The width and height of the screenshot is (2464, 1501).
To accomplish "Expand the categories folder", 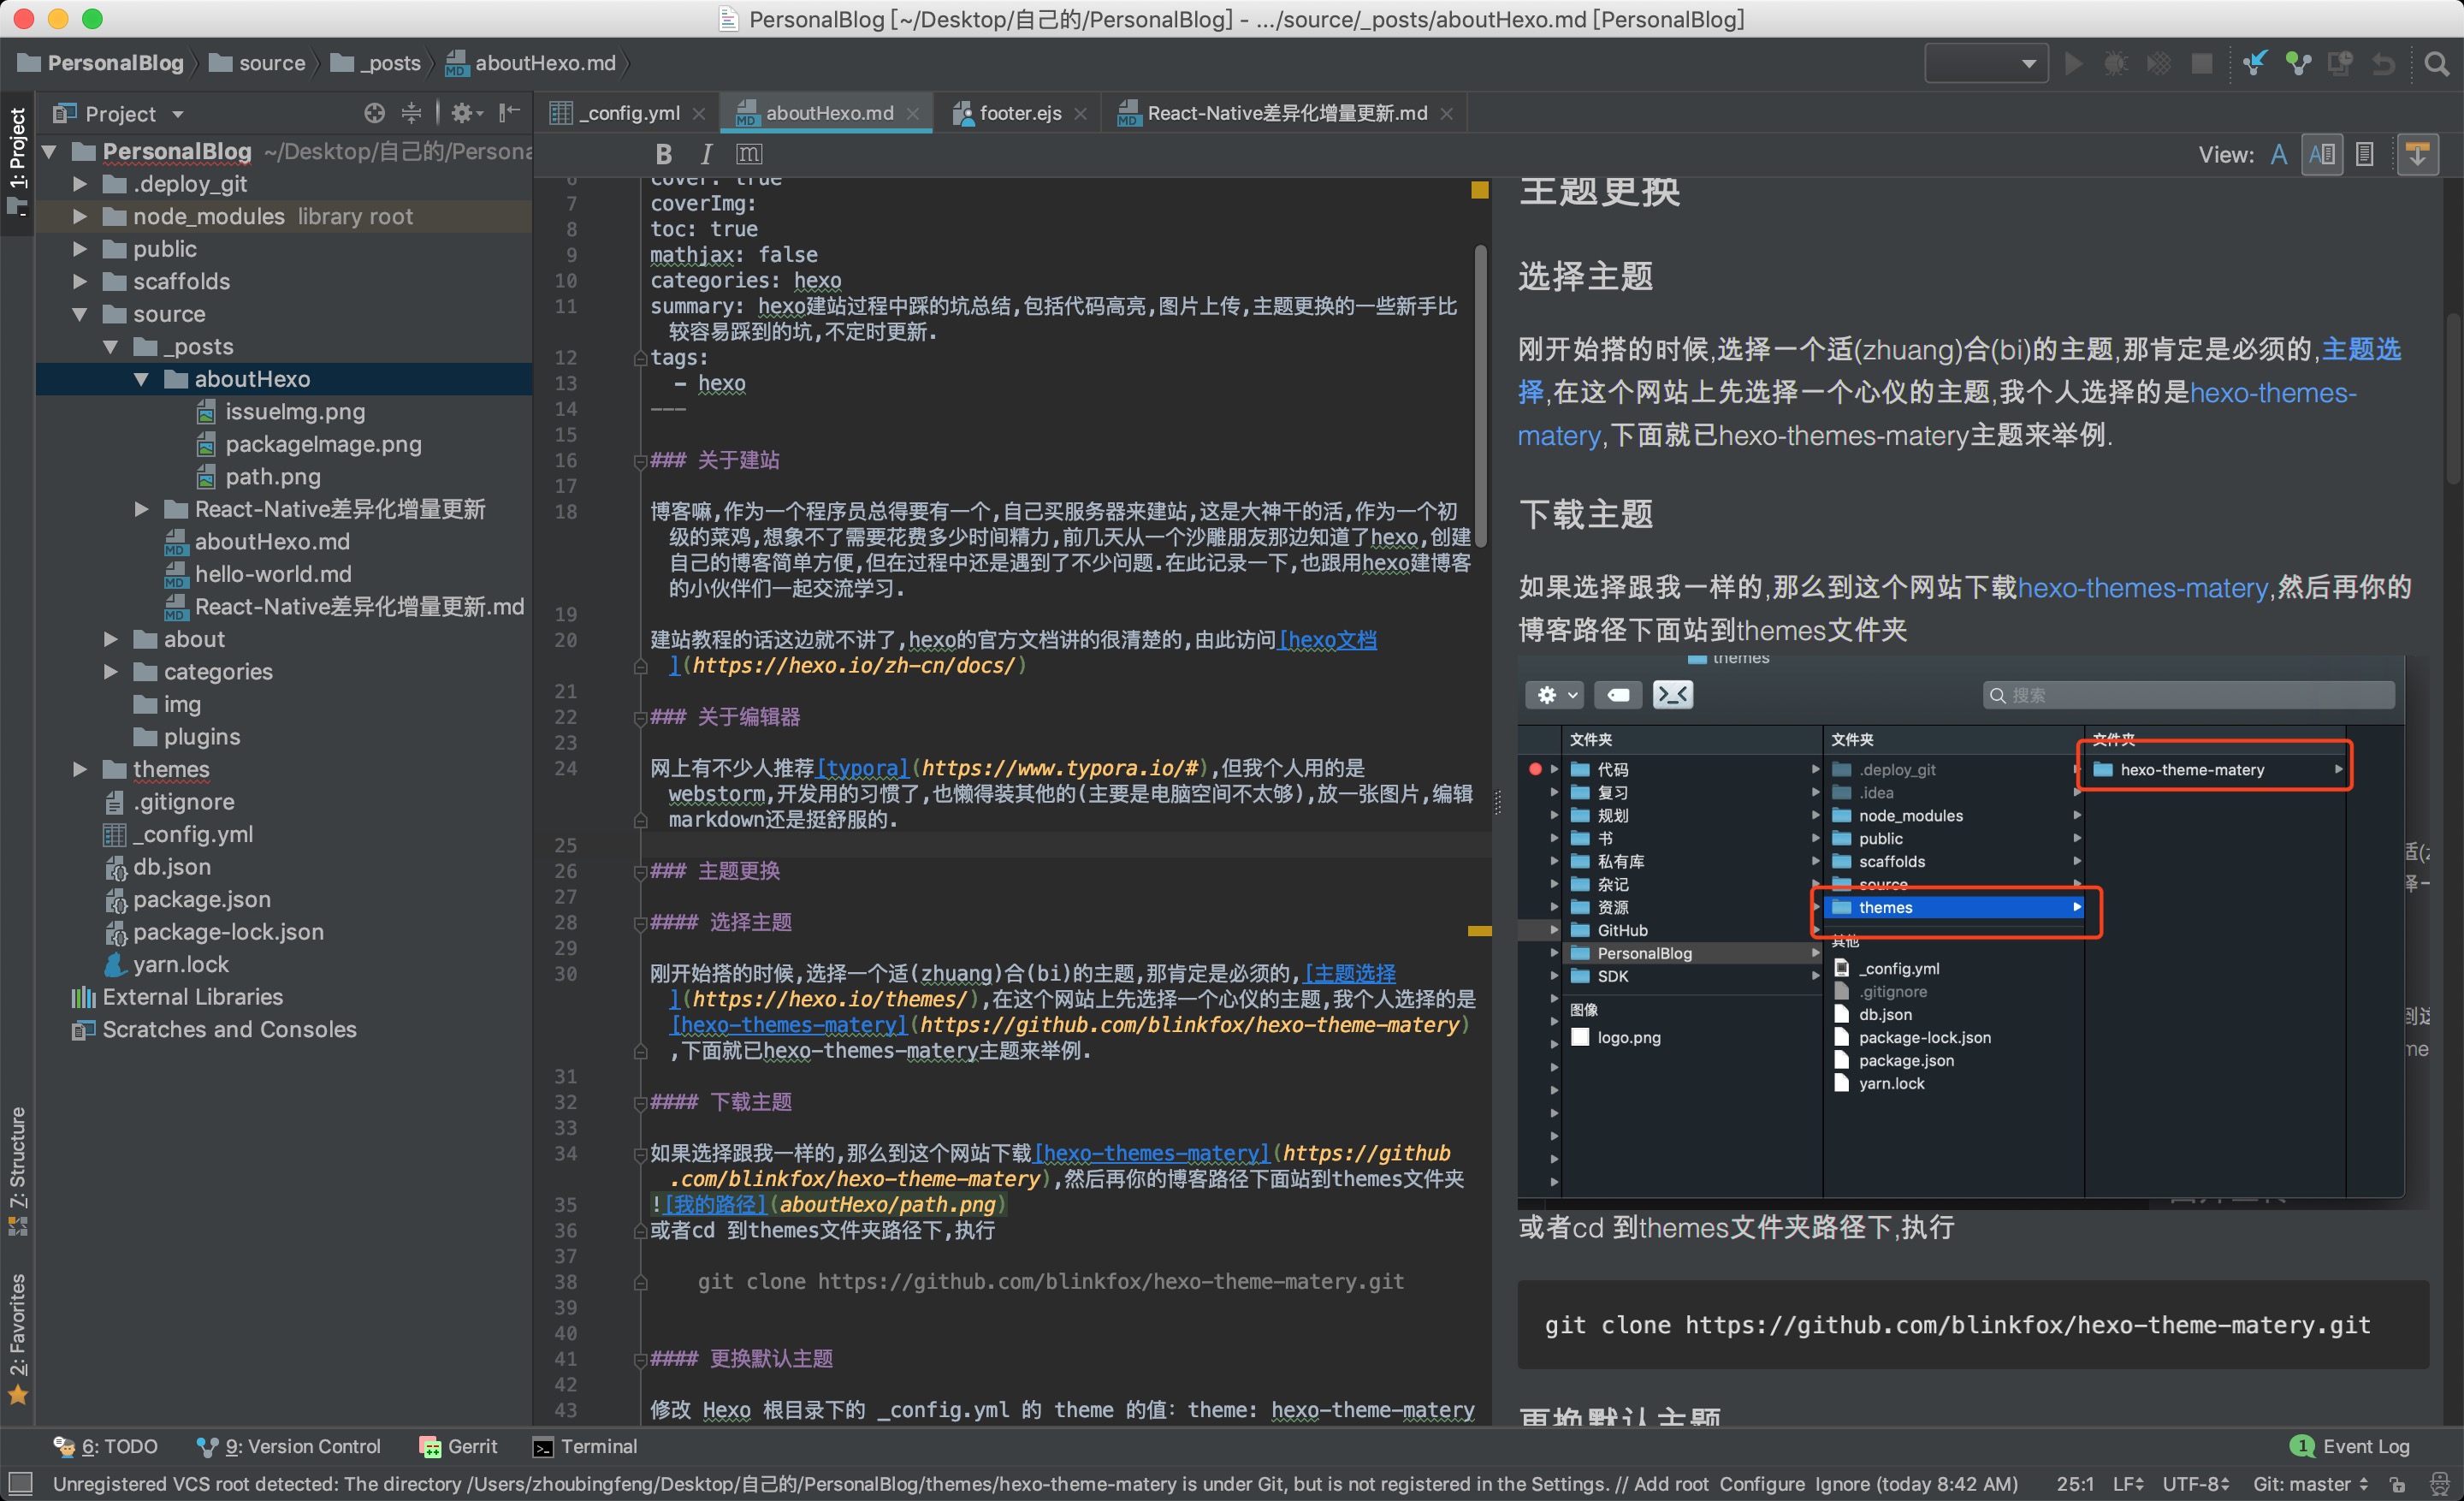I will 111,672.
